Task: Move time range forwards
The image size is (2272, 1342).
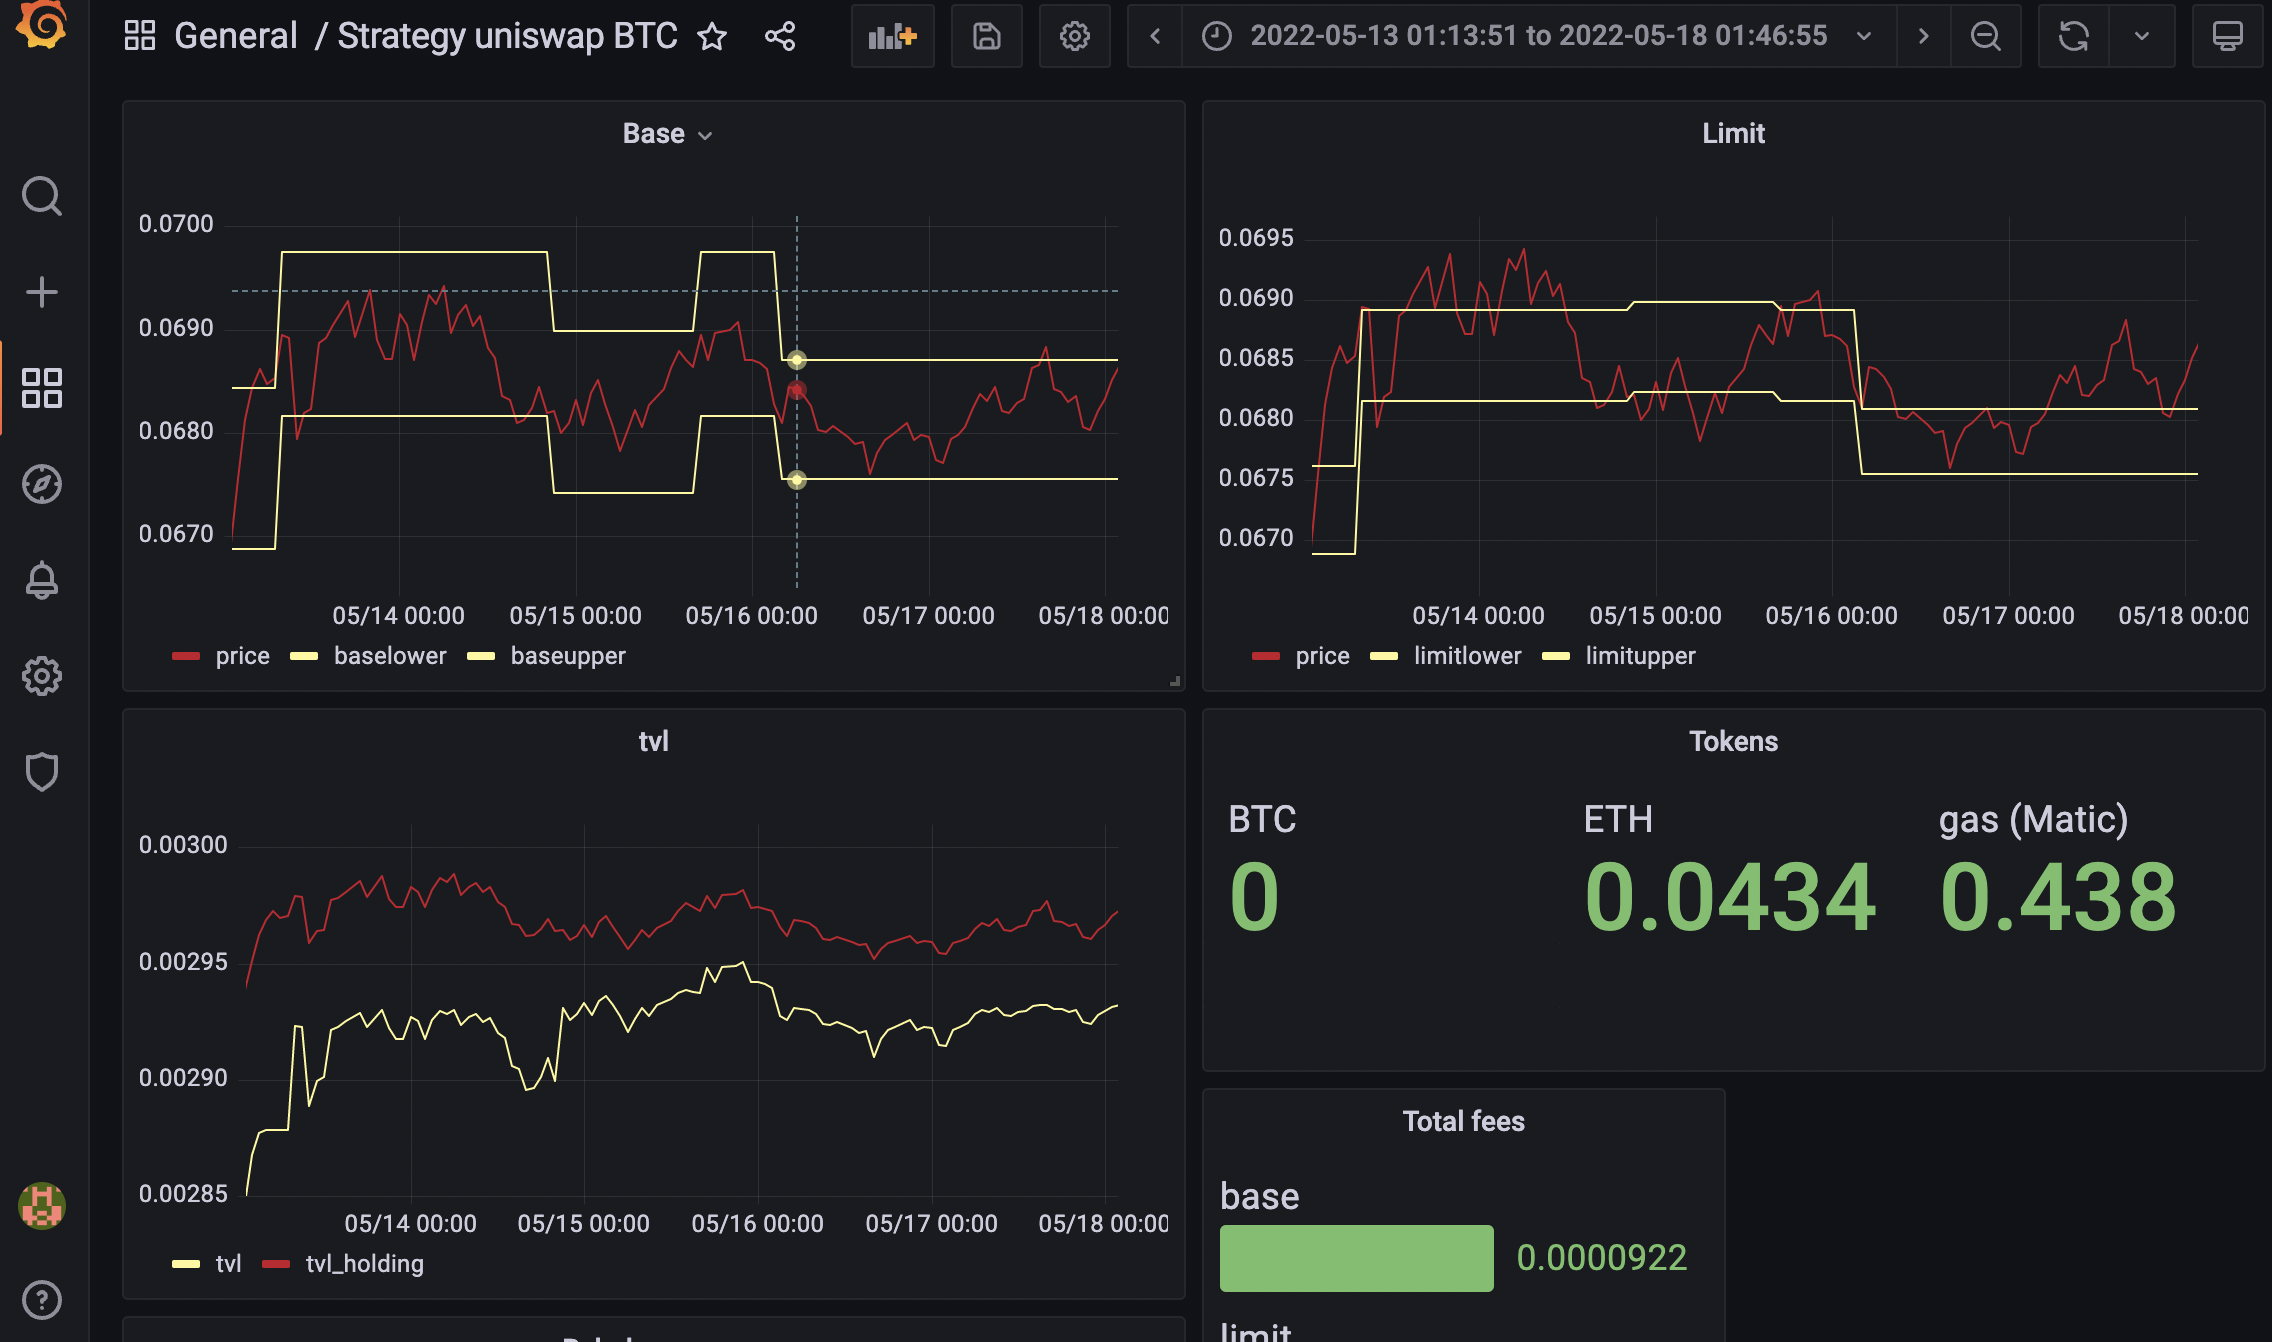Action: 1923,36
